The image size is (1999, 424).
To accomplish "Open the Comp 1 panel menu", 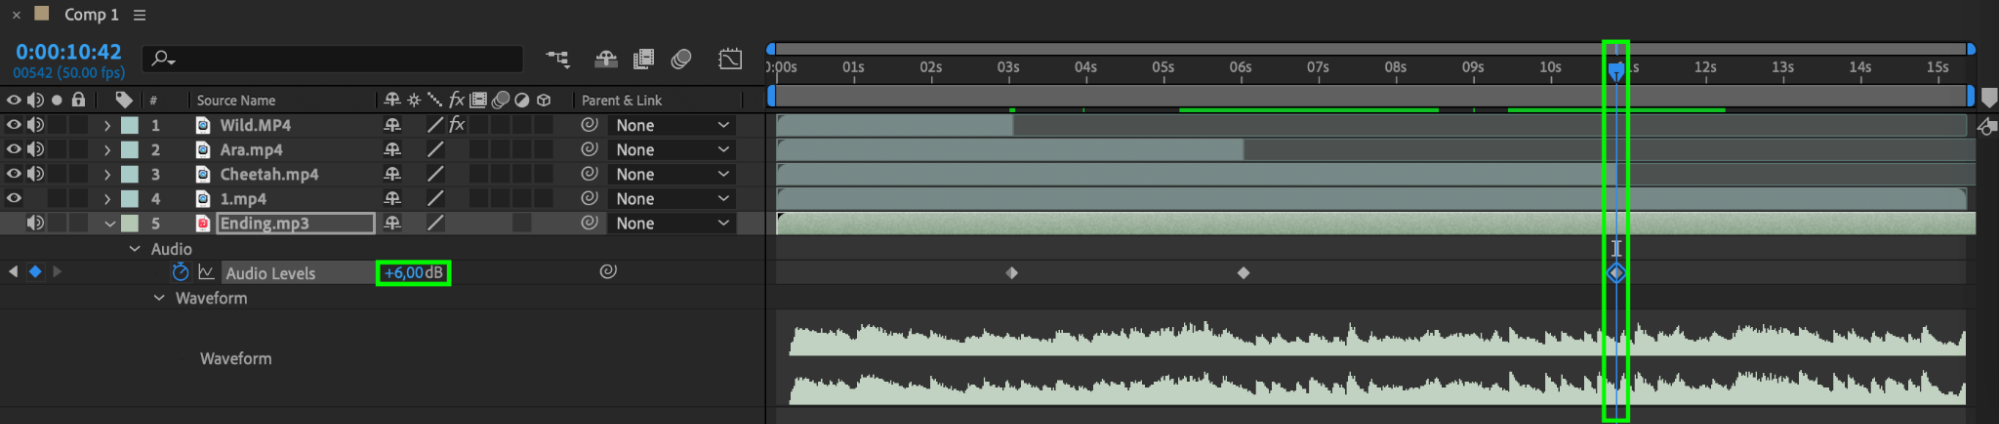I will (140, 15).
